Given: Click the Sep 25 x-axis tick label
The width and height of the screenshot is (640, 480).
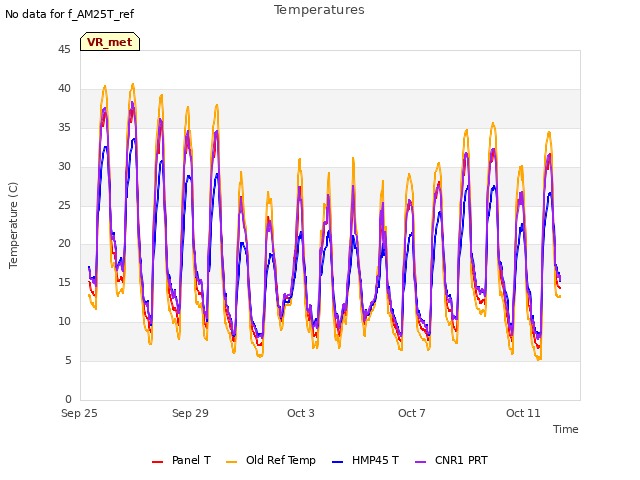Looking at the screenshot, I should click(x=79, y=413).
